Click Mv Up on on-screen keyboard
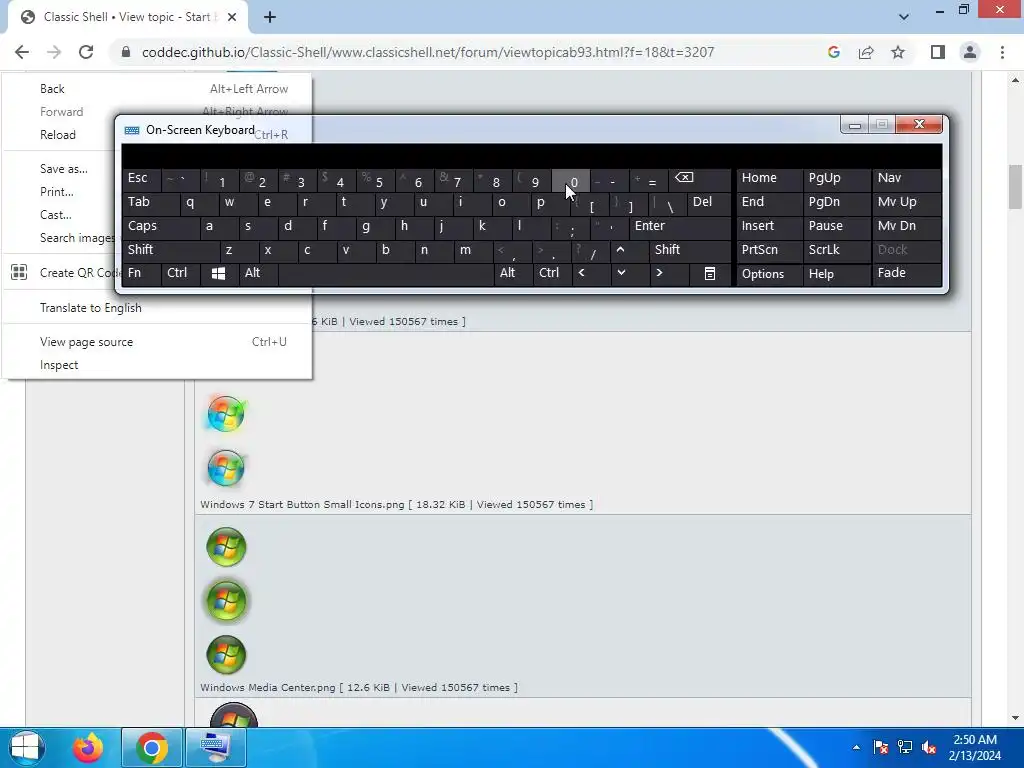Viewport: 1024px width, 768px height. coord(906,202)
